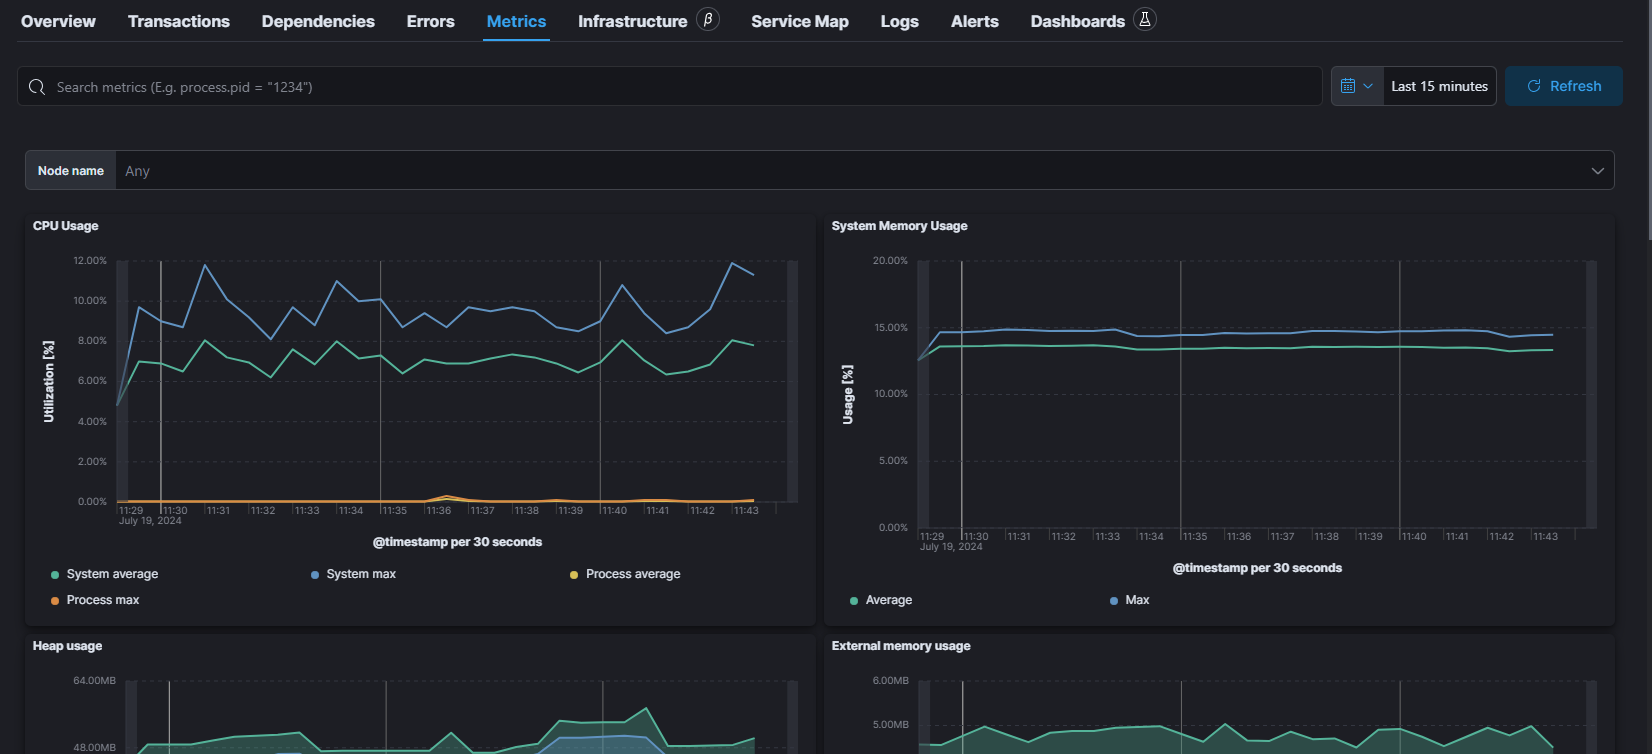Click the search magnifier icon
1652x754 pixels.
pos(37,87)
